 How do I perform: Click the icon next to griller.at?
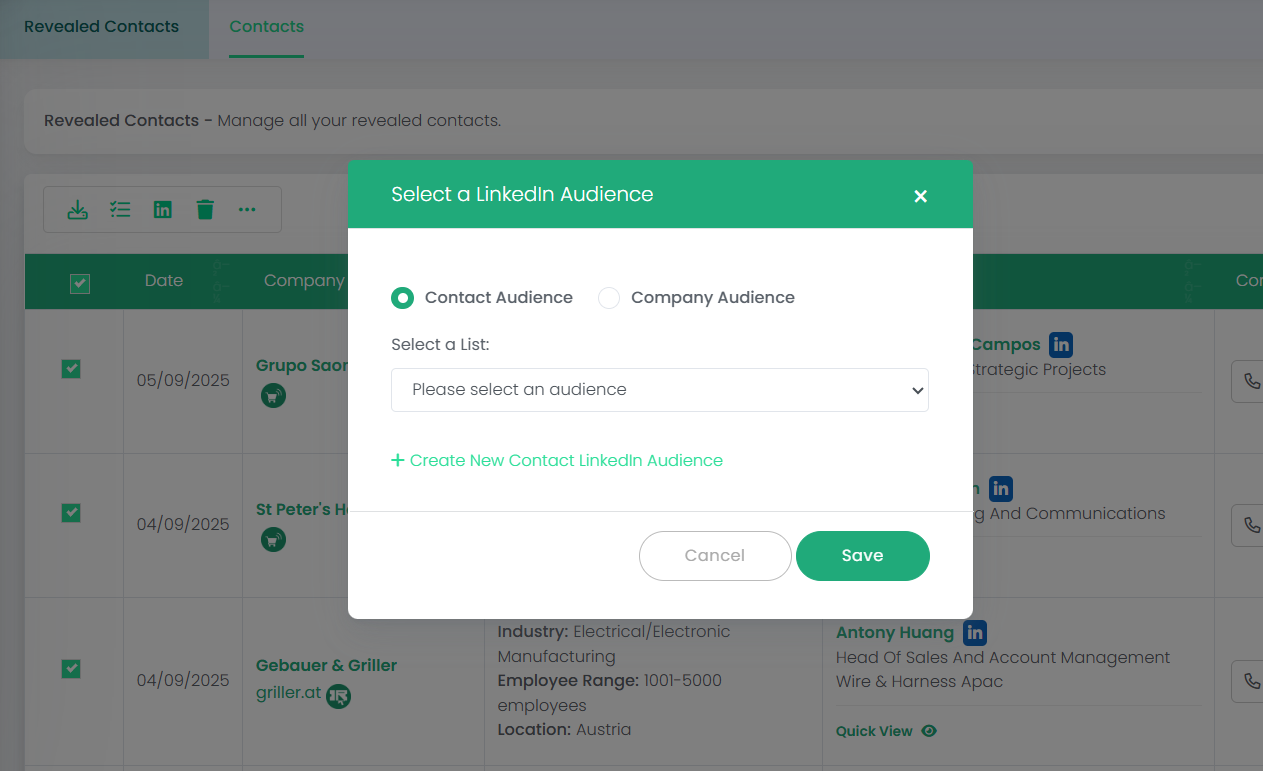pos(339,695)
